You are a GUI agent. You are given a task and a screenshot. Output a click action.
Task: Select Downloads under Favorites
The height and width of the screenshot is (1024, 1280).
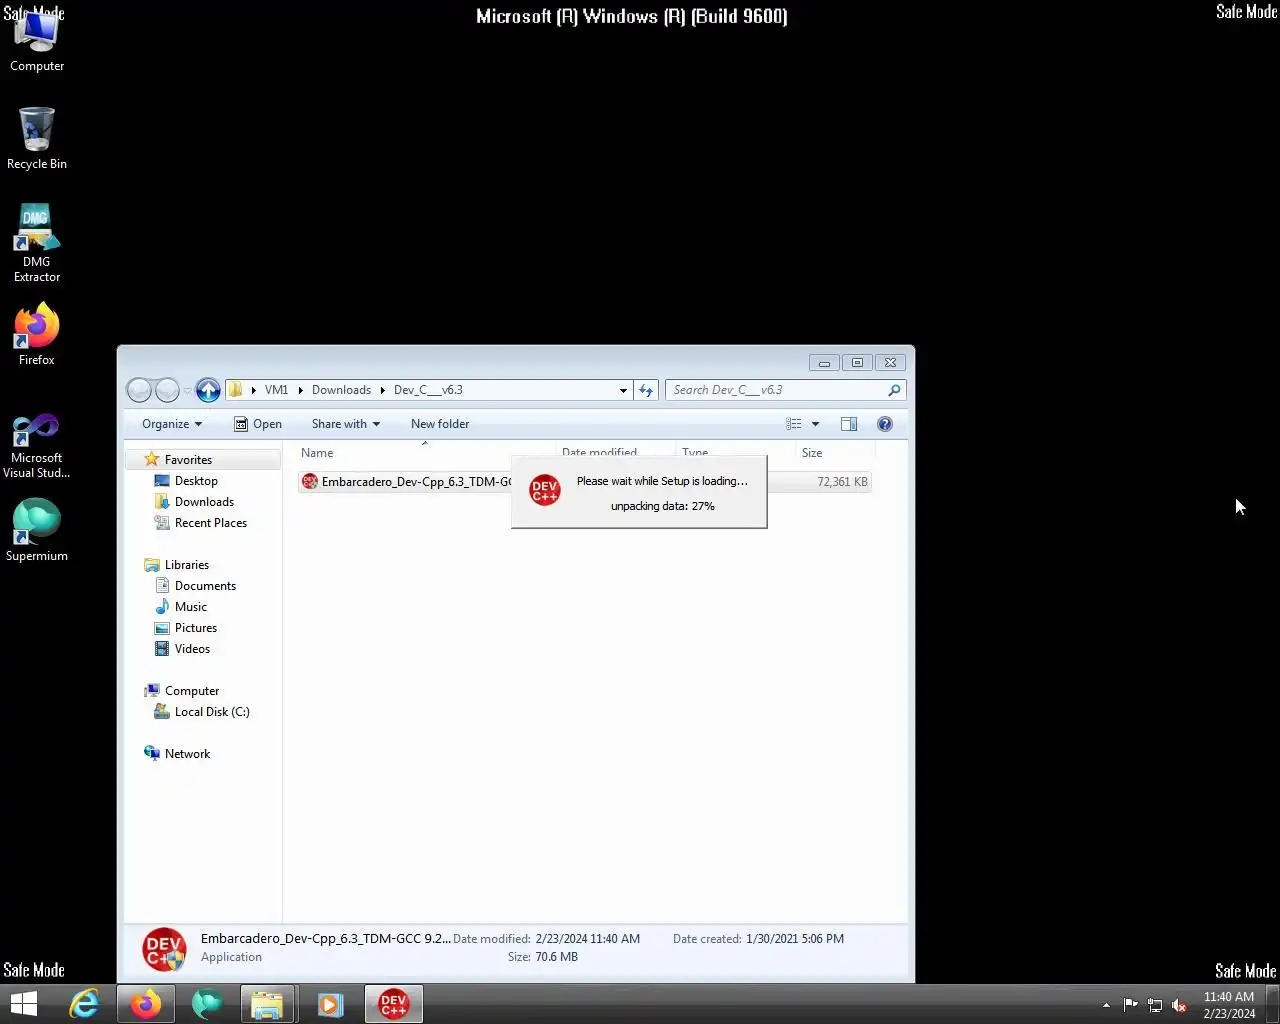coord(204,502)
